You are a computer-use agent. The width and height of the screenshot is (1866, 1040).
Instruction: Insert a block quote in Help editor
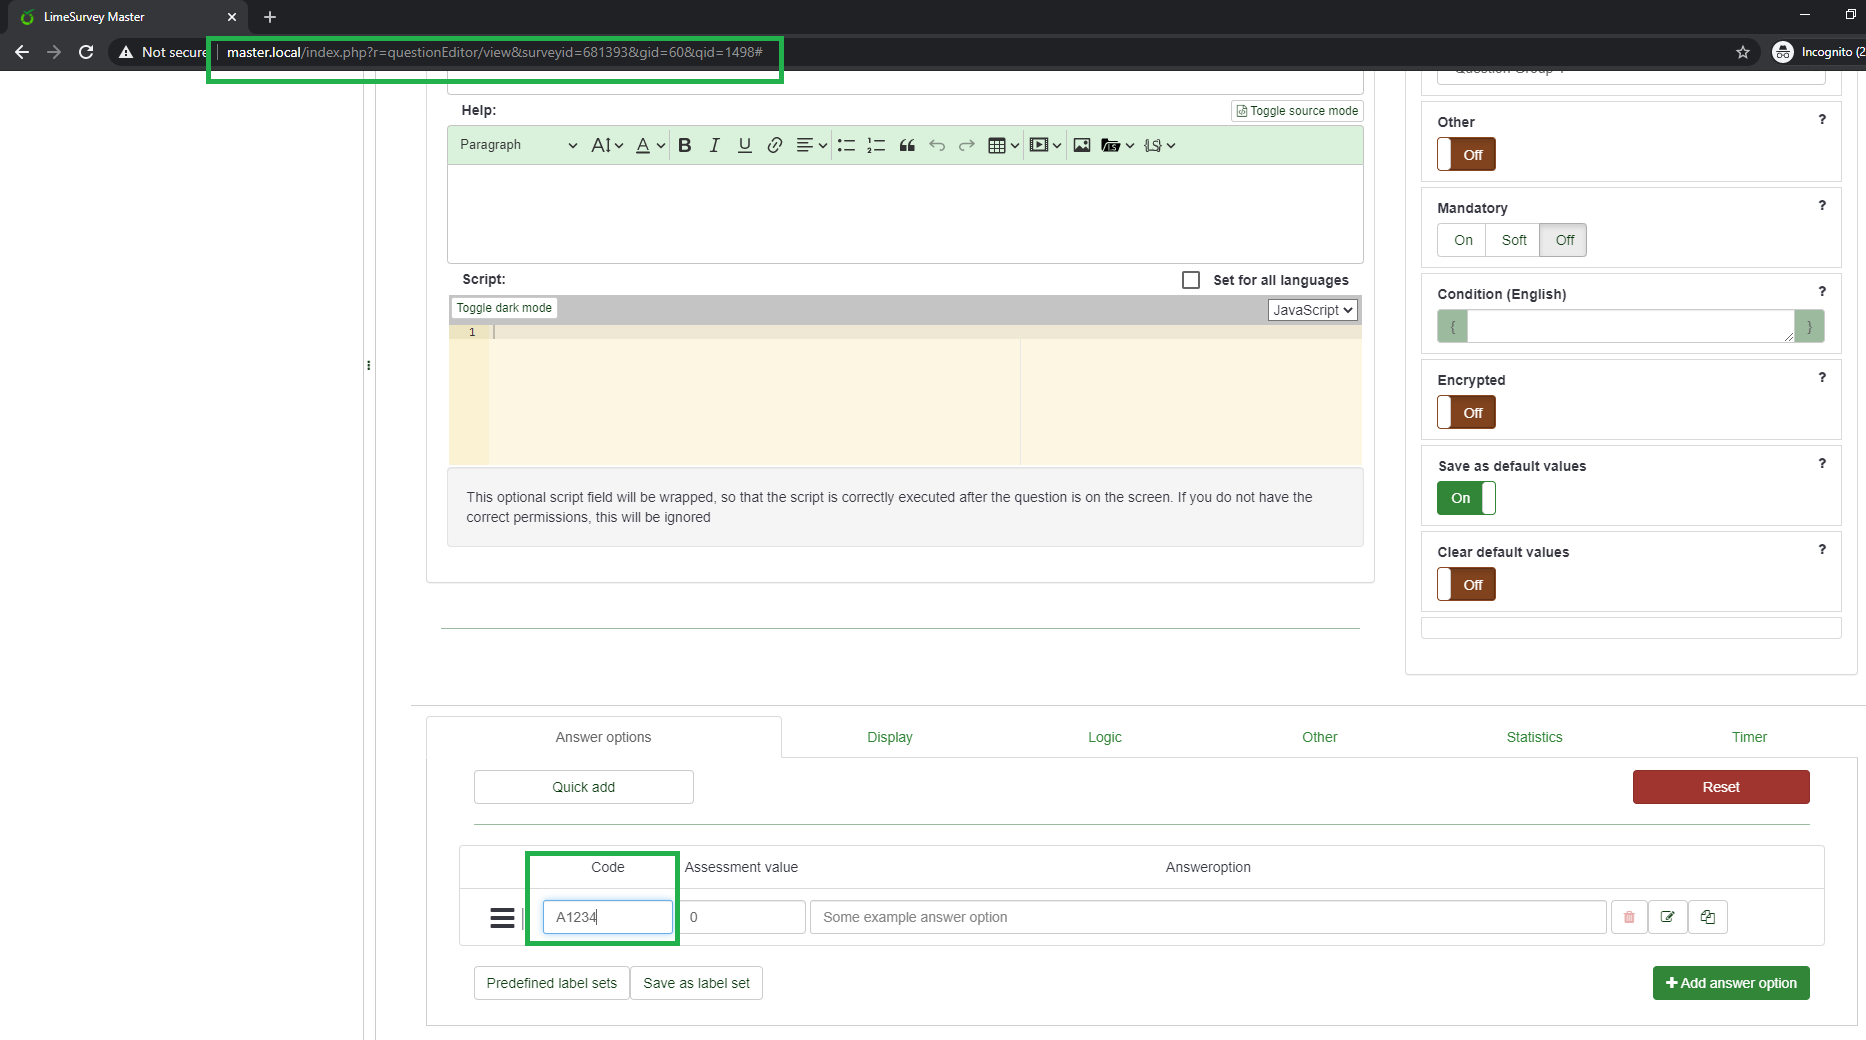[907, 145]
